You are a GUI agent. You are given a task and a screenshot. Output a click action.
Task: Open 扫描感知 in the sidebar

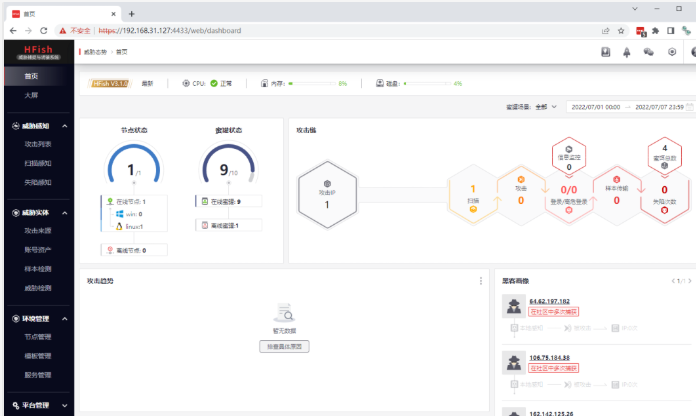click(x=38, y=163)
